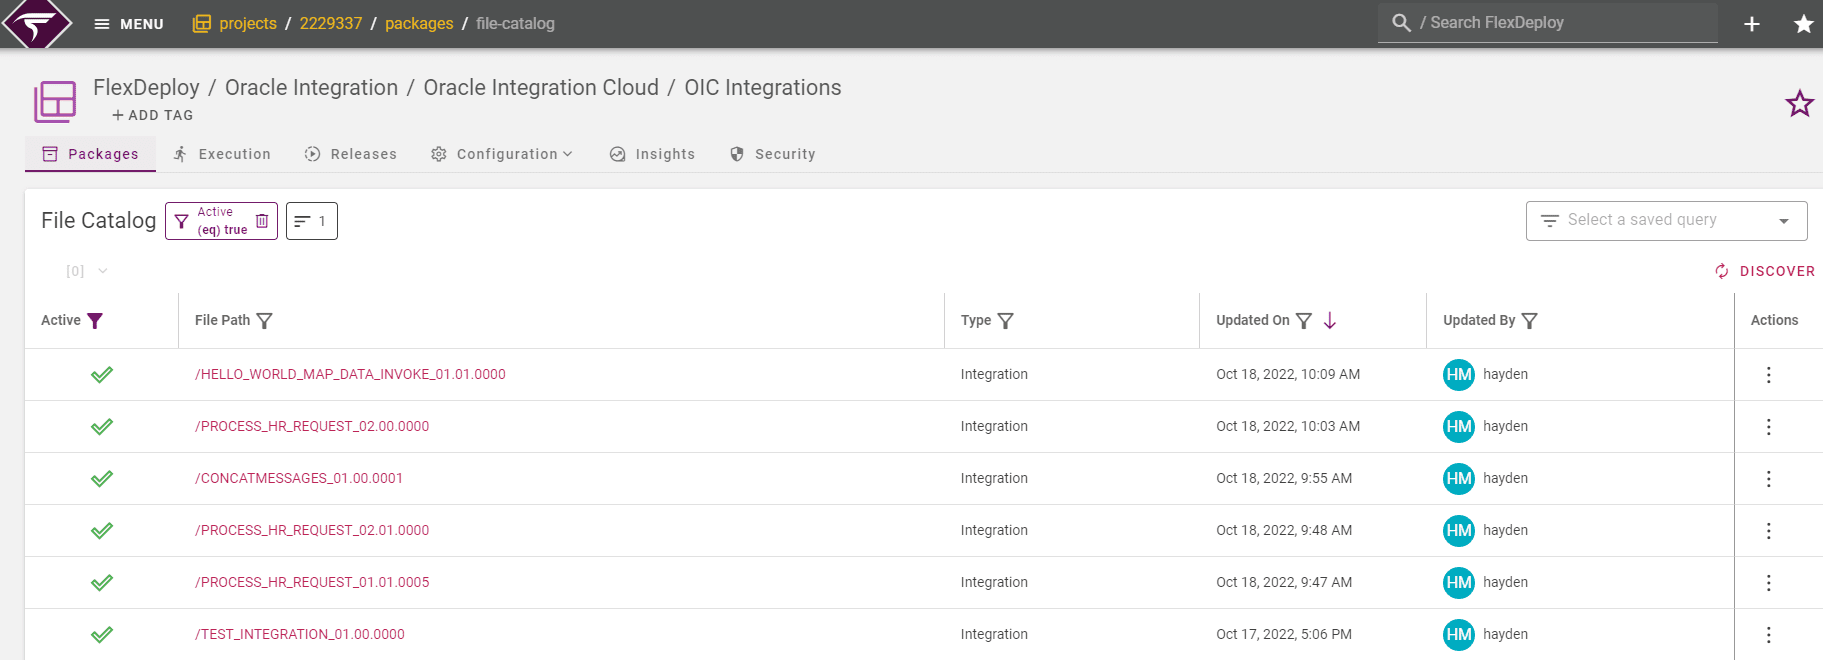Open actions menu for TEST_INTEGRATION row
The width and height of the screenshot is (1823, 660).
pos(1768,635)
